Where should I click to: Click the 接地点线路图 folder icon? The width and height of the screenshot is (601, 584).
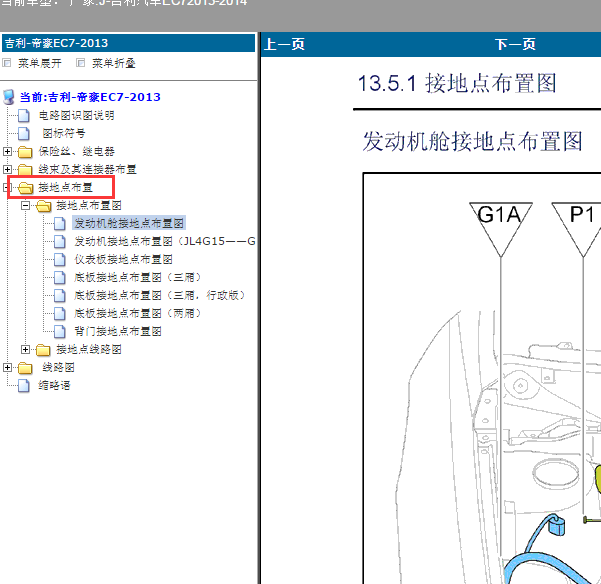[x=43, y=349]
